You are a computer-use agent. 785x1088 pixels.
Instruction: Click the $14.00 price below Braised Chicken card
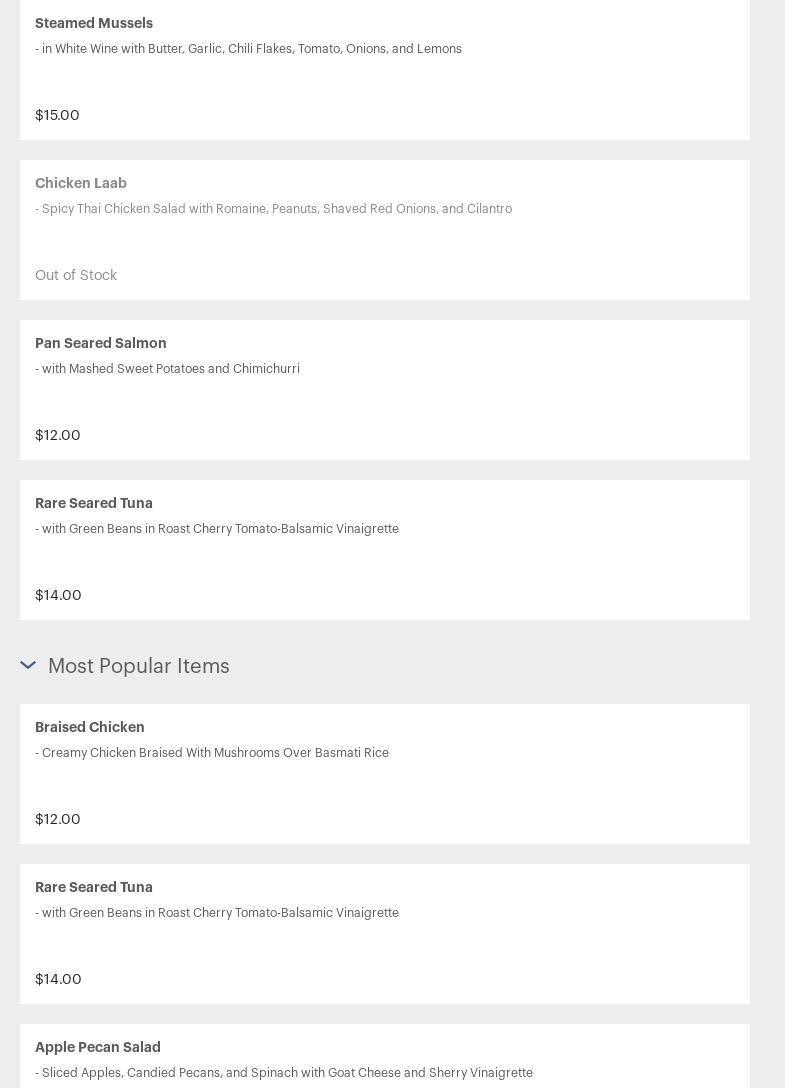58,979
